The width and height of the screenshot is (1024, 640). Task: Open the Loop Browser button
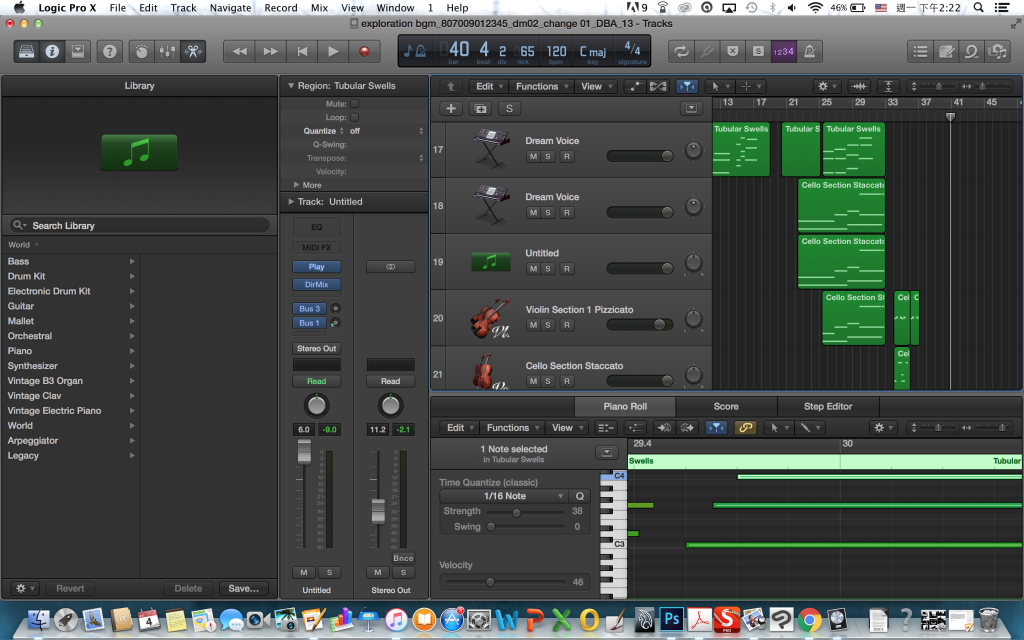(972, 51)
